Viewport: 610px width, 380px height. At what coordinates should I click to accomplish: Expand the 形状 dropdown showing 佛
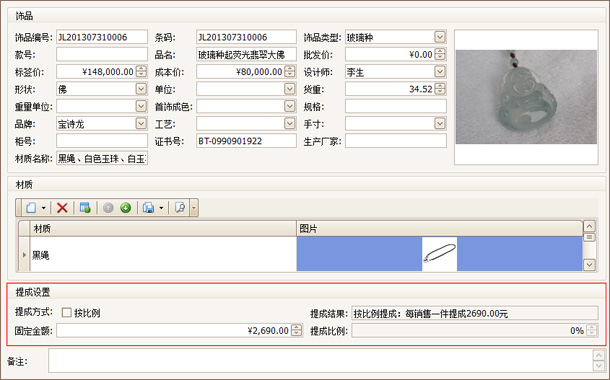point(141,89)
